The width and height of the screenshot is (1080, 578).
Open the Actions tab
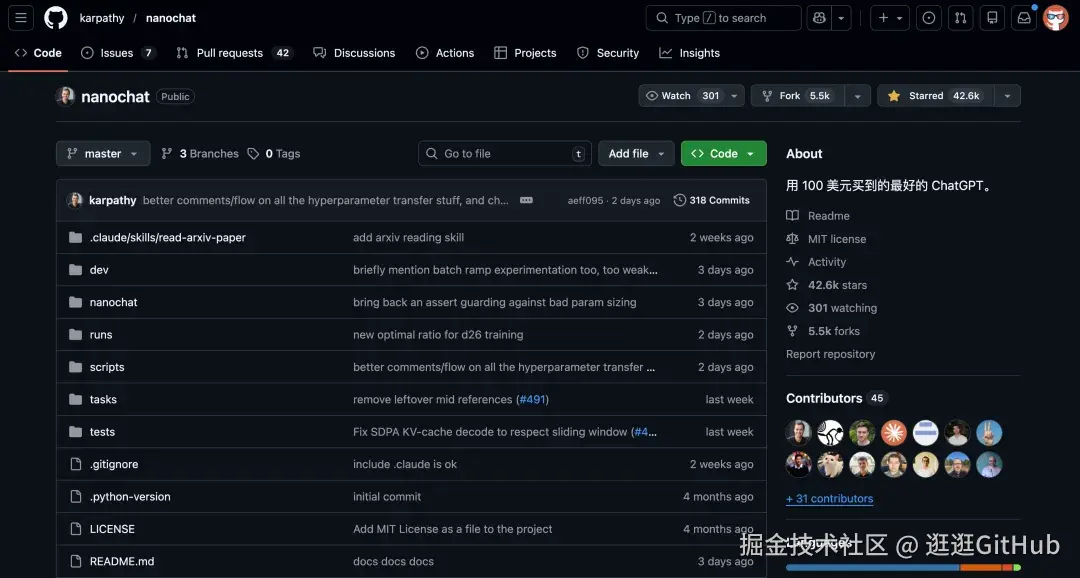pos(446,53)
